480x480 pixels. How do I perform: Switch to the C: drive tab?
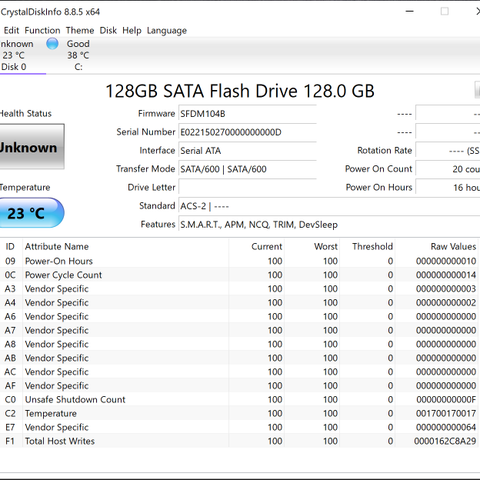[78, 55]
